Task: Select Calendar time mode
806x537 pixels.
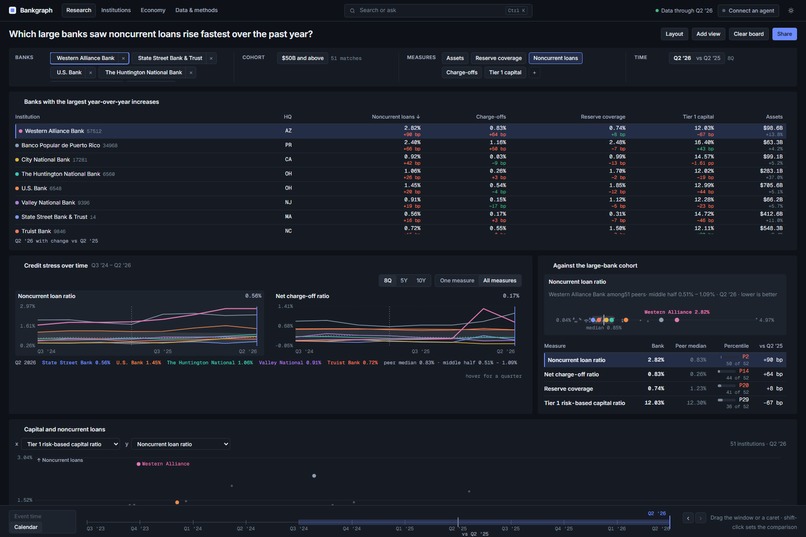Action: (x=26, y=527)
